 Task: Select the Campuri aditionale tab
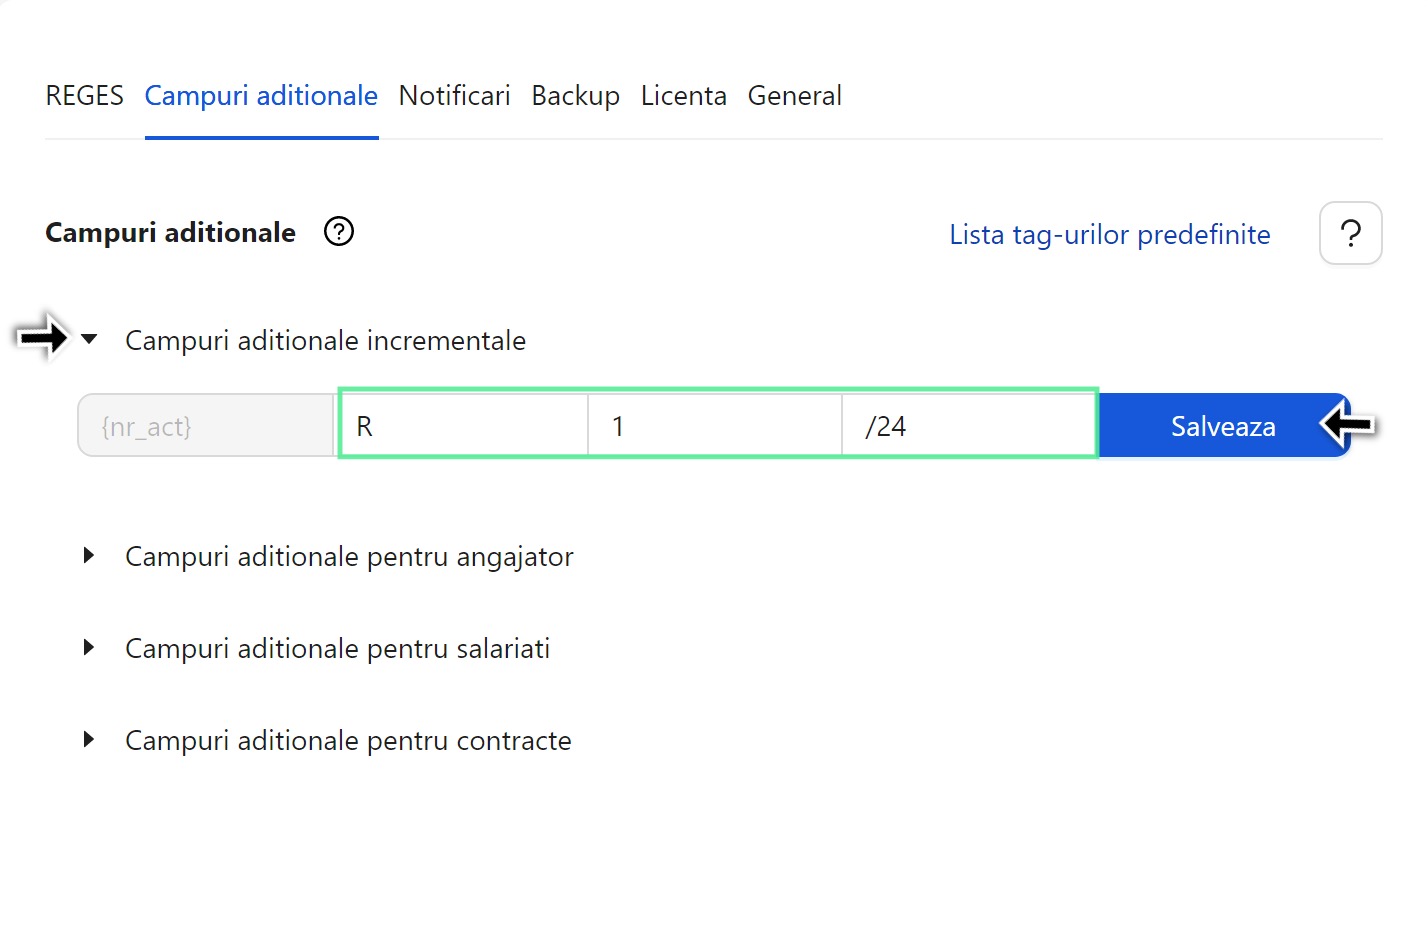(260, 95)
